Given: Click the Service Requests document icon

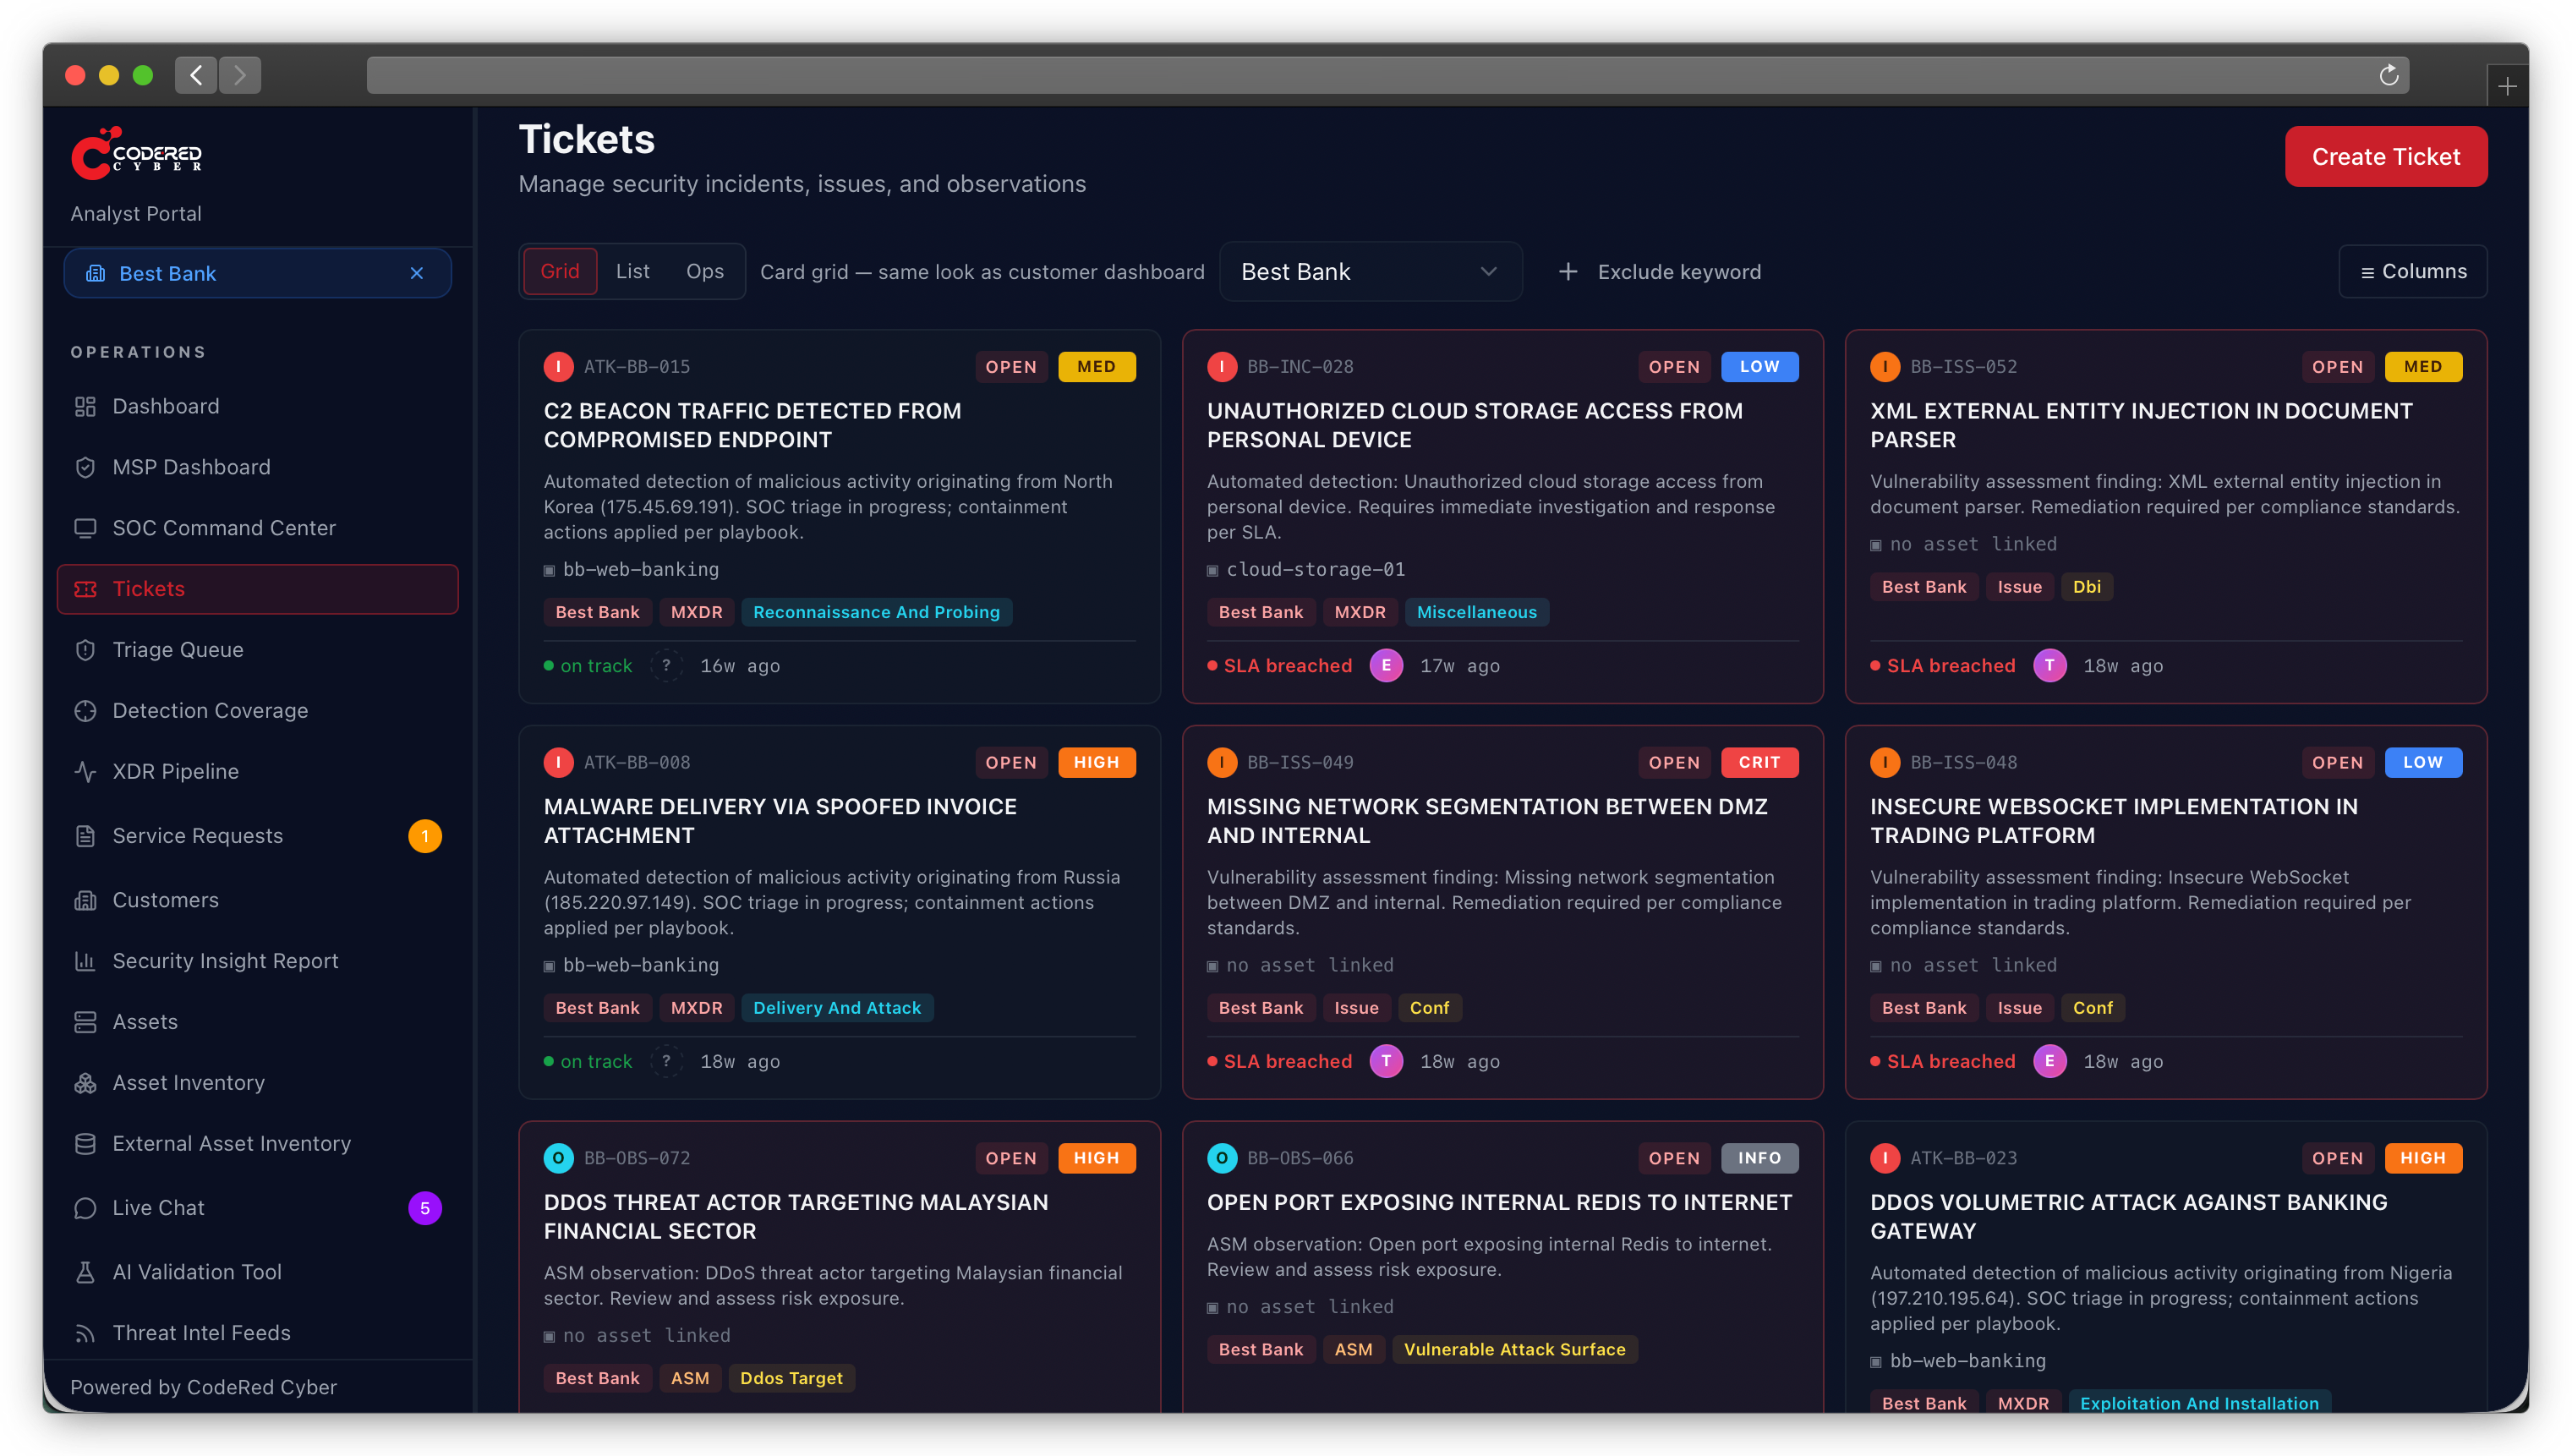Looking at the screenshot, I should [x=85, y=836].
